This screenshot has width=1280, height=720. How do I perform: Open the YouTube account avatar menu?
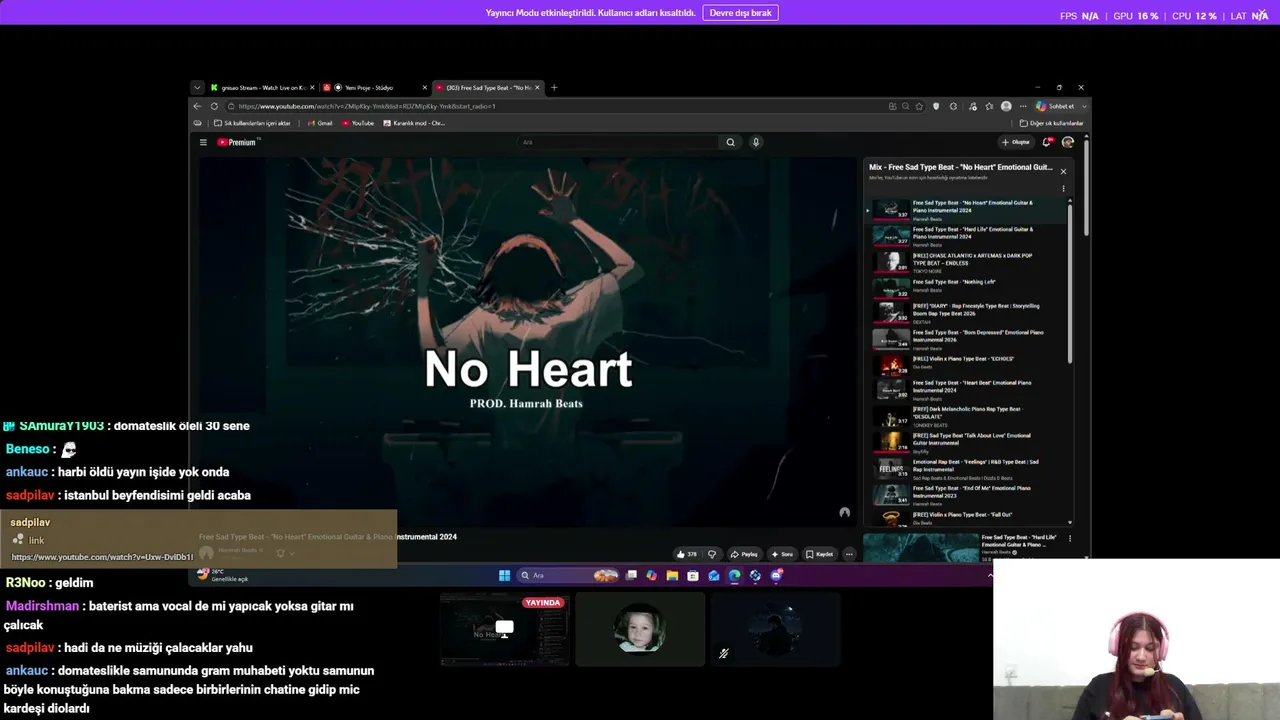tap(1068, 142)
